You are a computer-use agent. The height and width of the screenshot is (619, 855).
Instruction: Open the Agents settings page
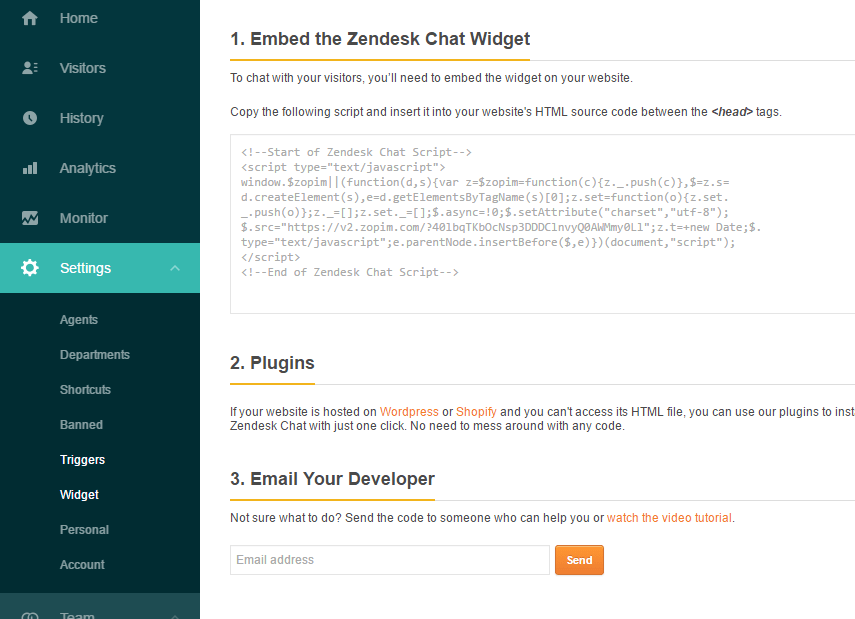pyautogui.click(x=79, y=320)
